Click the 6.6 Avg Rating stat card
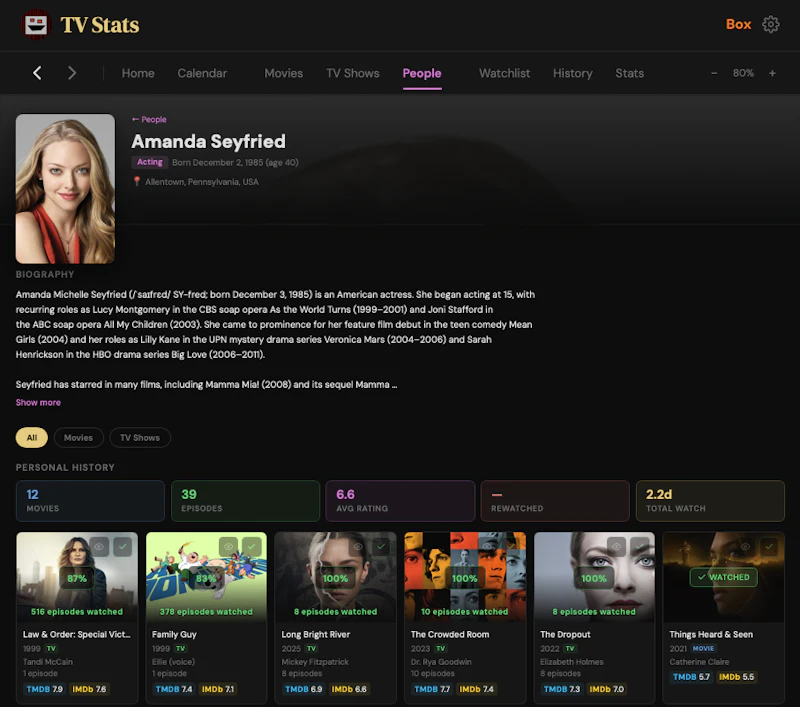800x707 pixels. [401, 501]
